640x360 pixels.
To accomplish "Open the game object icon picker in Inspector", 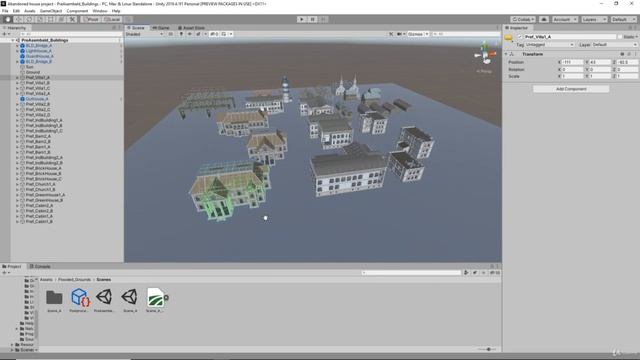I will click(x=509, y=38).
